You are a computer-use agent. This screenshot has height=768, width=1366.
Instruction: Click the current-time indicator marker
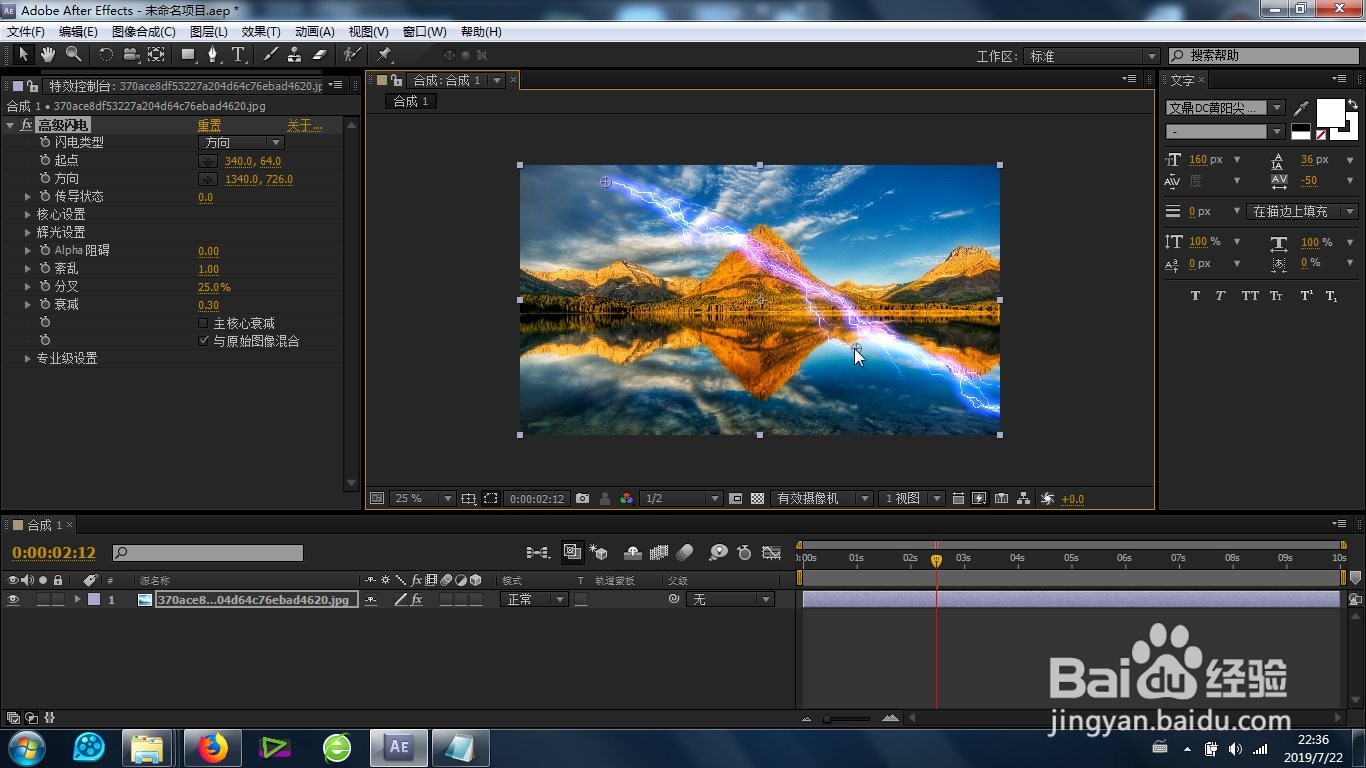(x=937, y=561)
